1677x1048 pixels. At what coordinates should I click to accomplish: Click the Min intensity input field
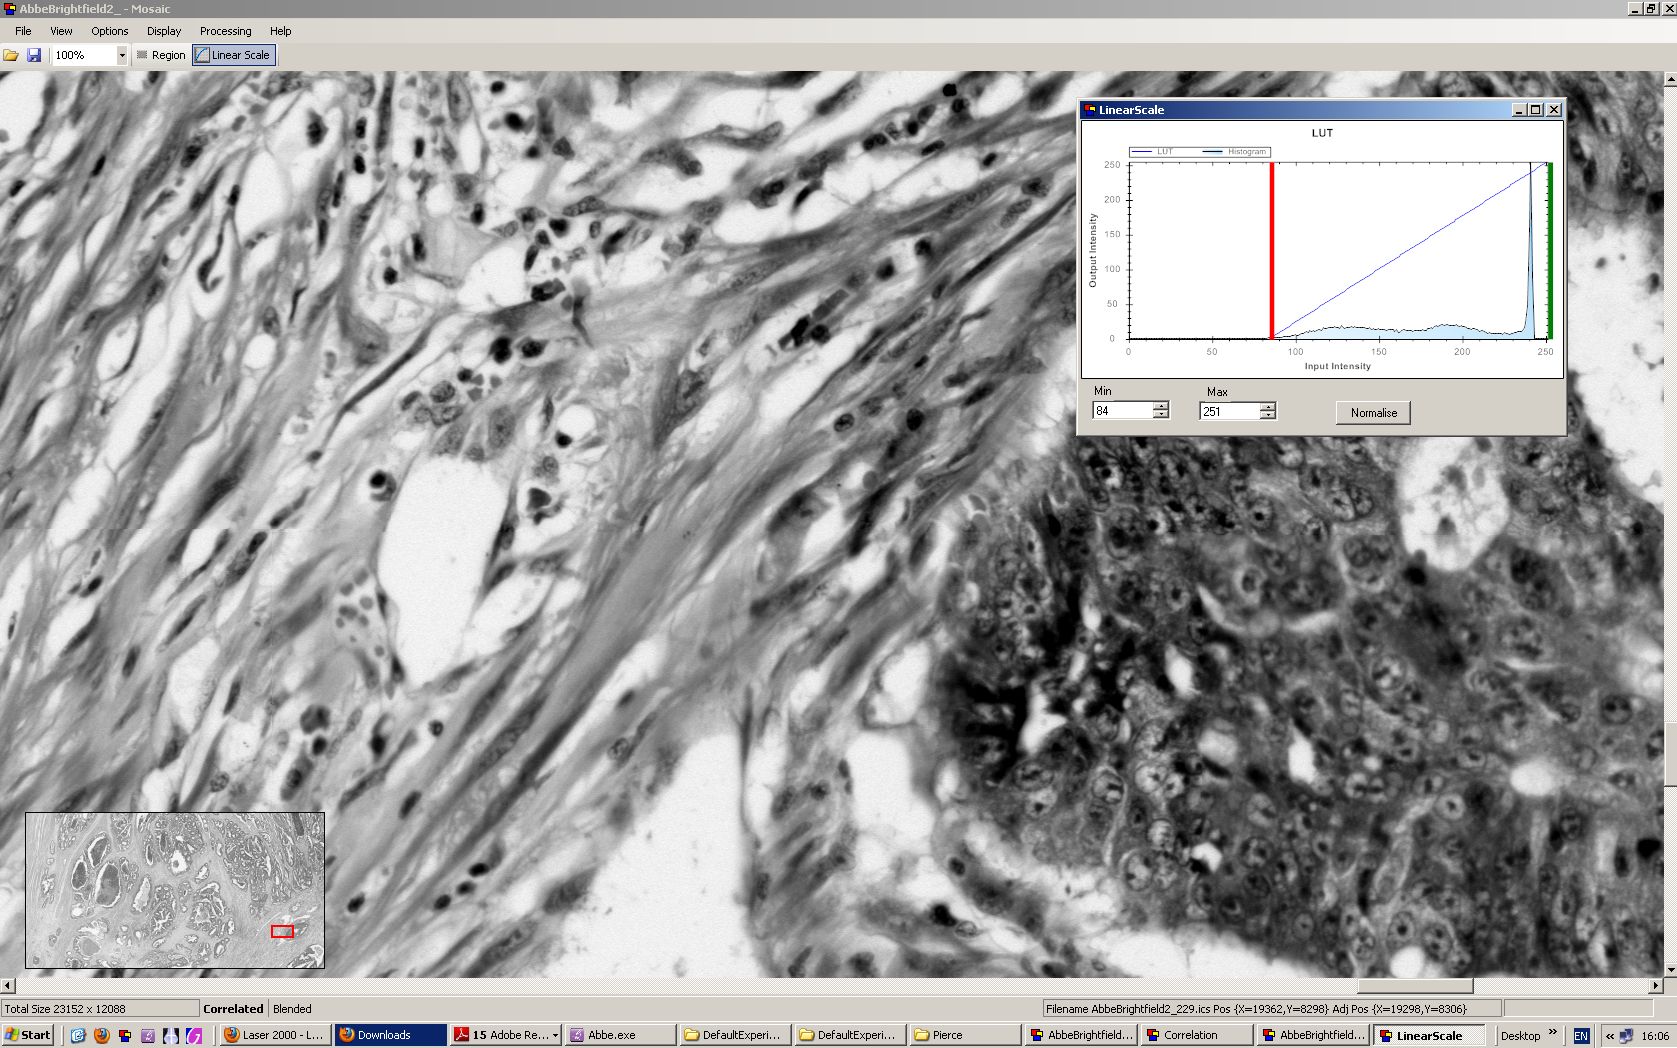click(x=1122, y=411)
